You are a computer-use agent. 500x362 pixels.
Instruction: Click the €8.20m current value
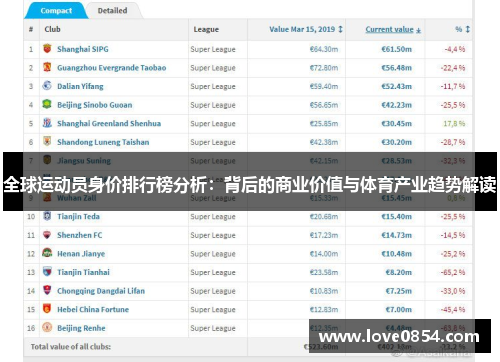(398, 273)
